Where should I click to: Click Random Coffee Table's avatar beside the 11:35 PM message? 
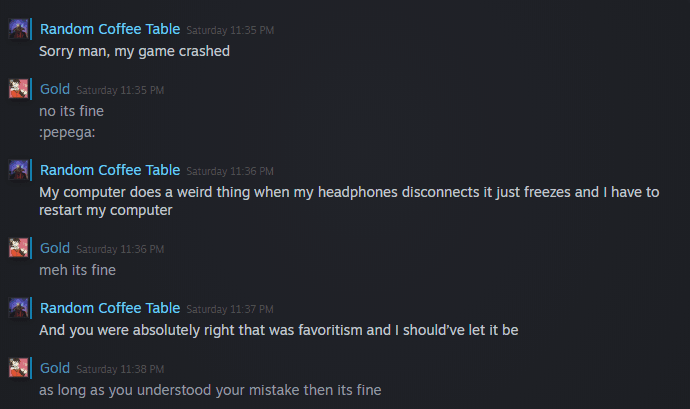tap(18, 30)
